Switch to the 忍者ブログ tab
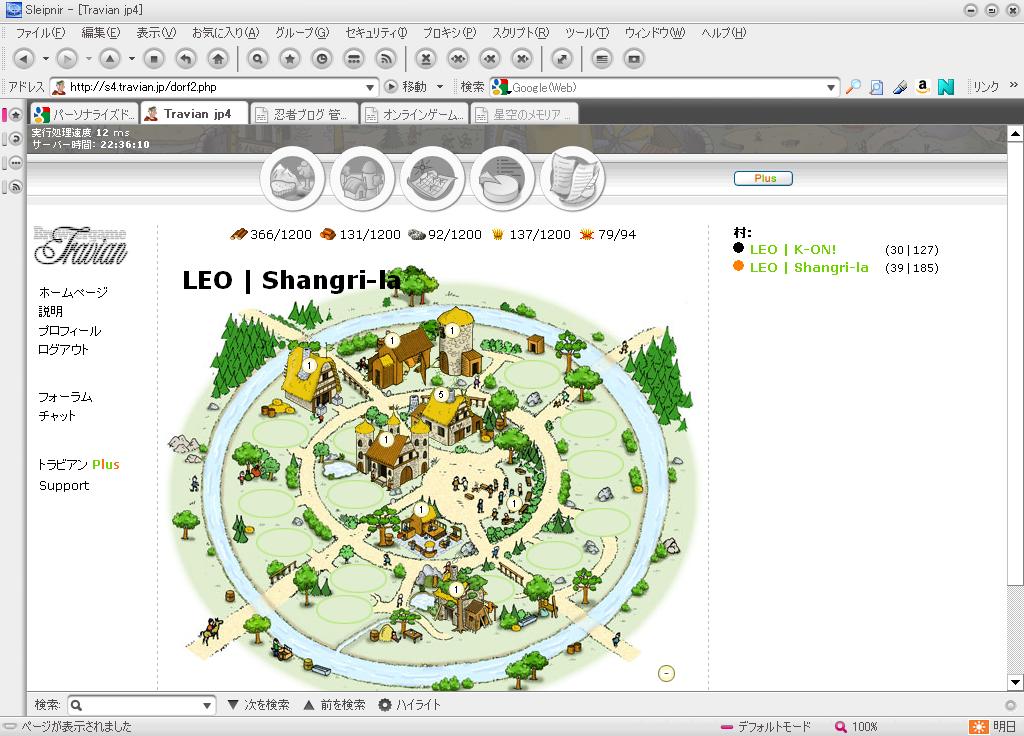 click(305, 114)
